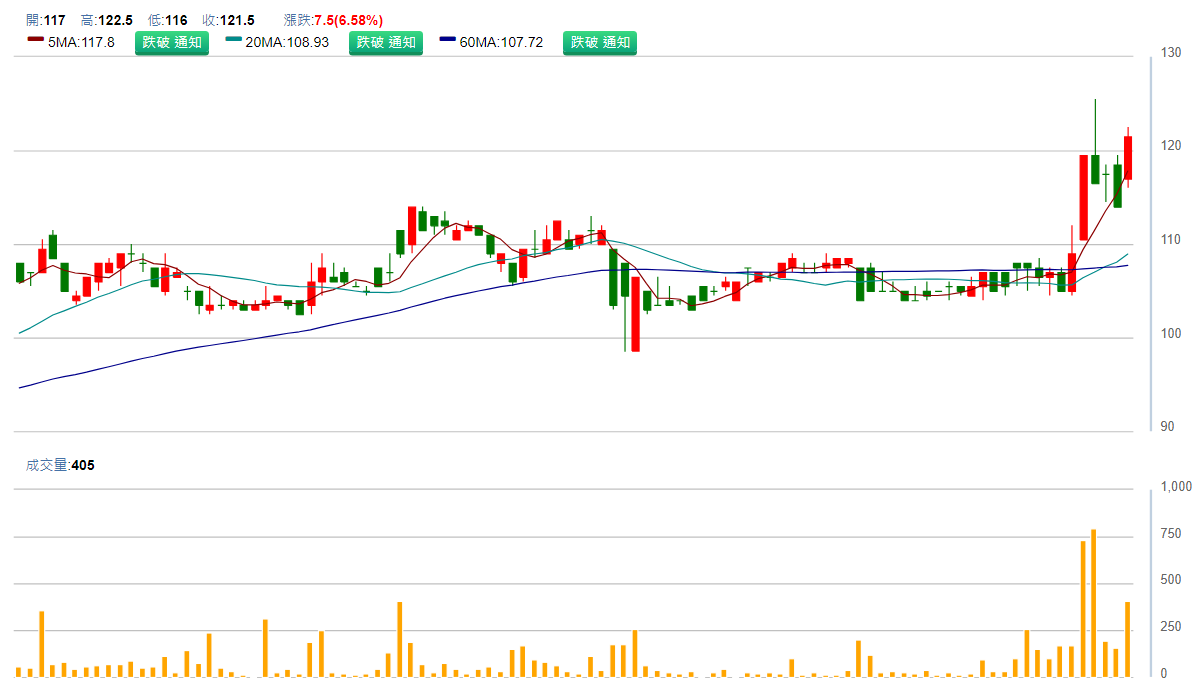
Task: Click the dark red 5MA legend swatch
Action: click(36, 42)
